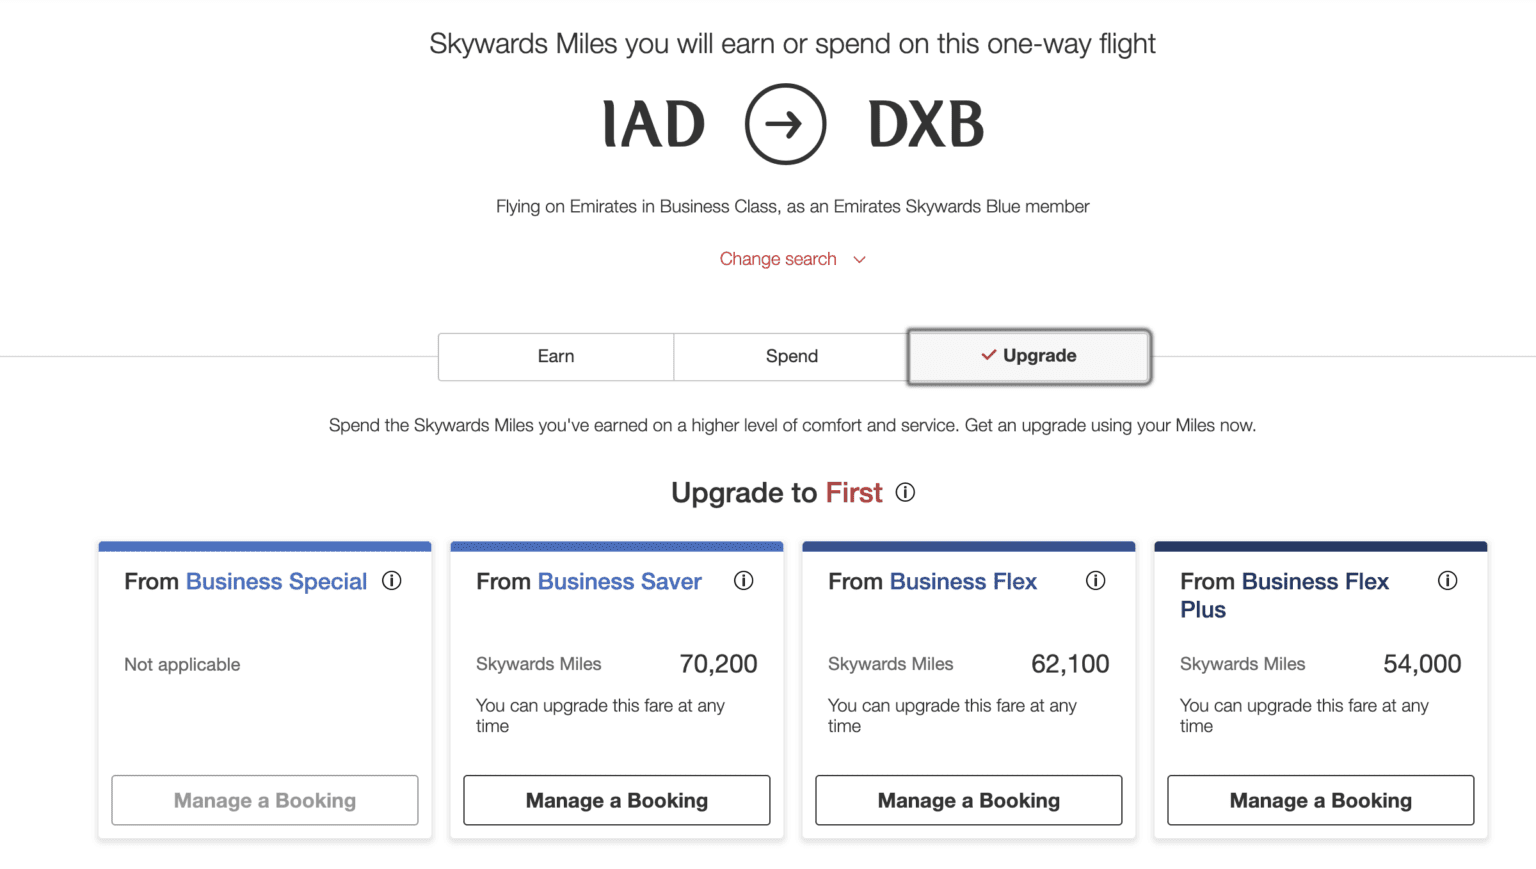
Task: Click the circled arrow between IAD and DXB
Action: 786,124
